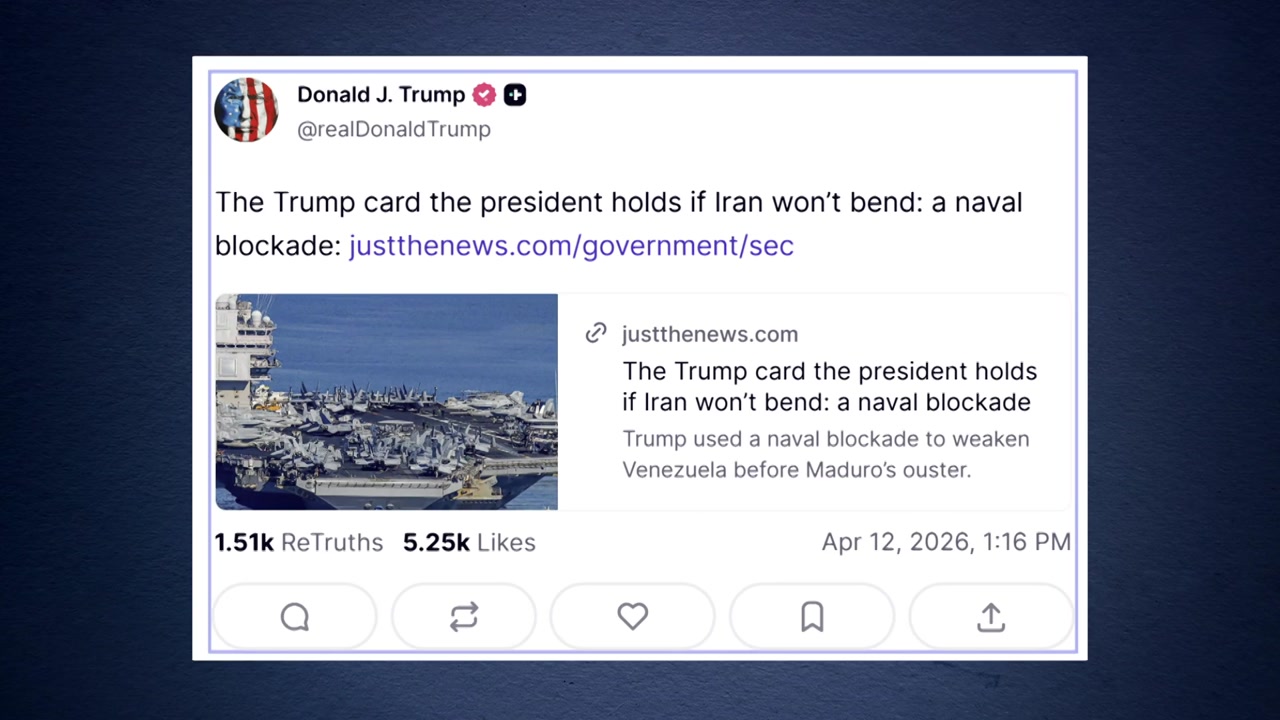Click the black plus badge beside name

[x=515, y=95]
